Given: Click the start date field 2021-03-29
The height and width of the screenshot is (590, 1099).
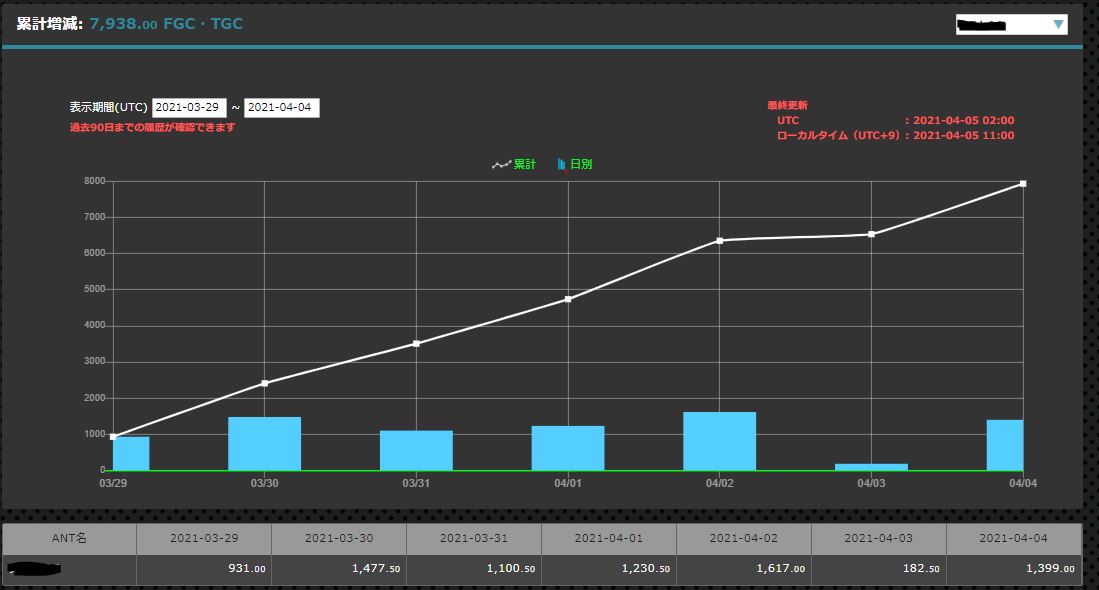Looking at the screenshot, I should click(189, 107).
